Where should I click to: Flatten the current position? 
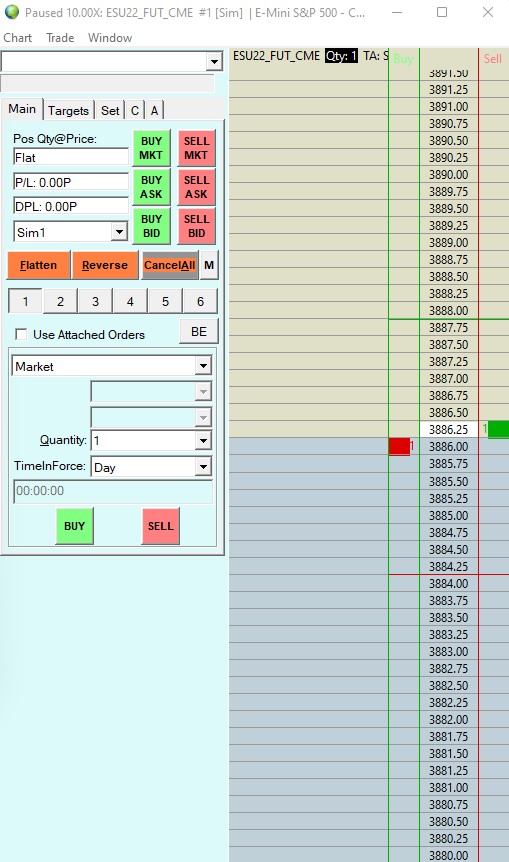click(x=38, y=265)
